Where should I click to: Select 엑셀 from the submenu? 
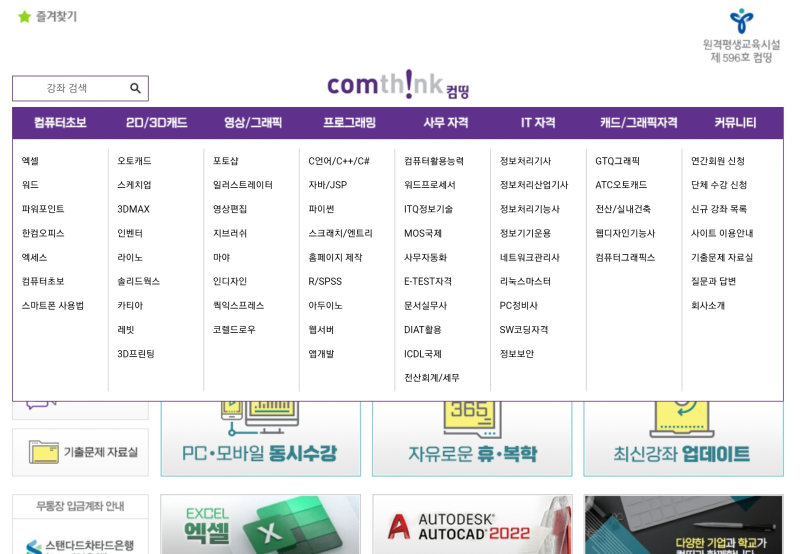coord(30,161)
